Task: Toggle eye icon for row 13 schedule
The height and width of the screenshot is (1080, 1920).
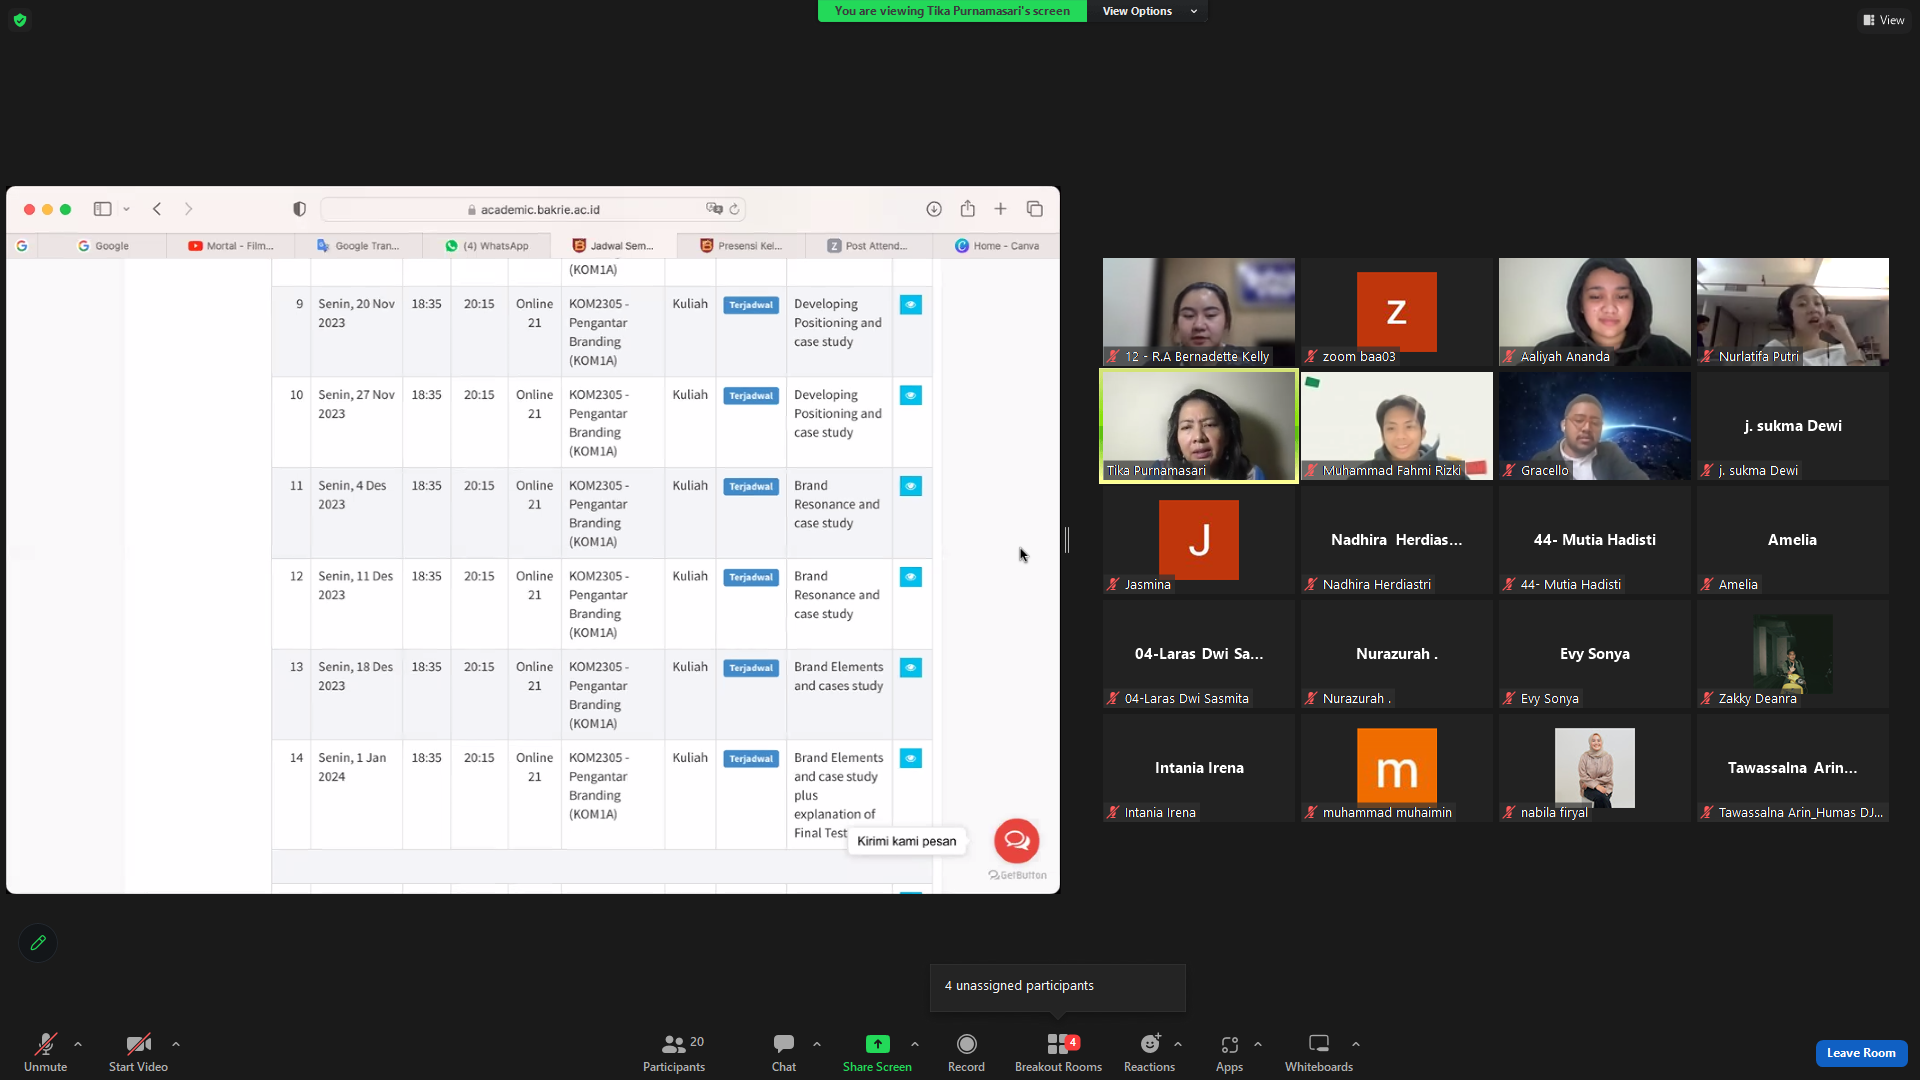Action: coord(911,668)
